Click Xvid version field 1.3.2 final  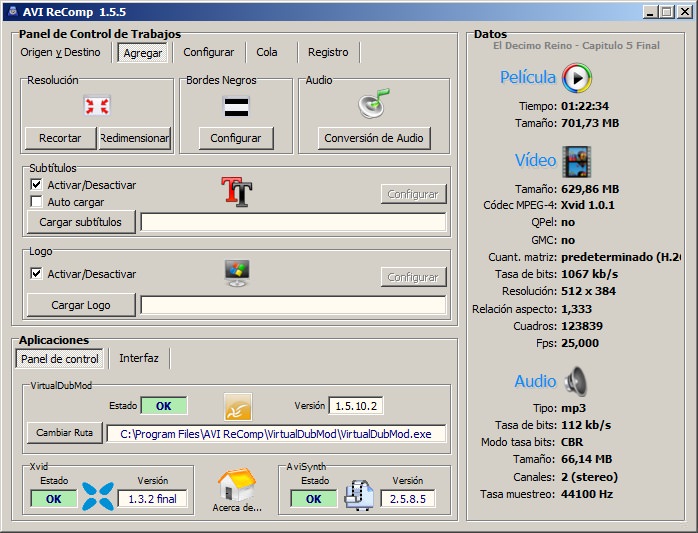click(152, 499)
